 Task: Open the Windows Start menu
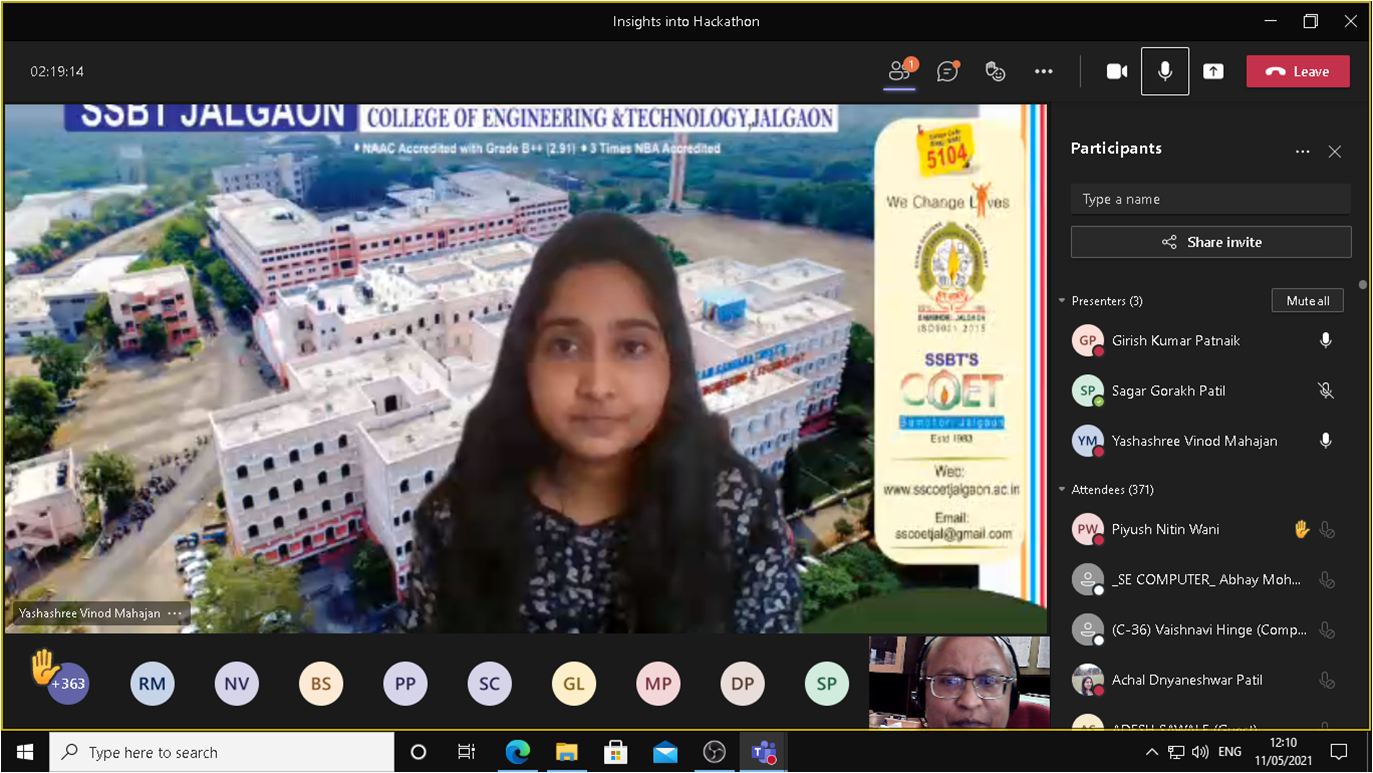tap(25, 752)
